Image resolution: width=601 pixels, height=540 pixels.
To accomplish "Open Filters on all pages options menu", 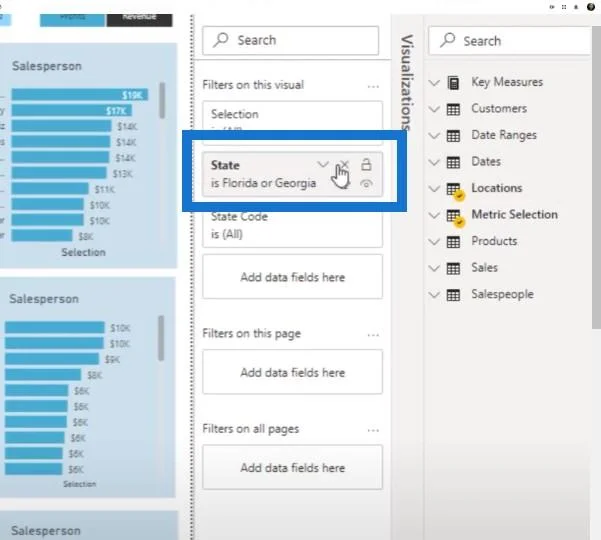I will coord(373,430).
